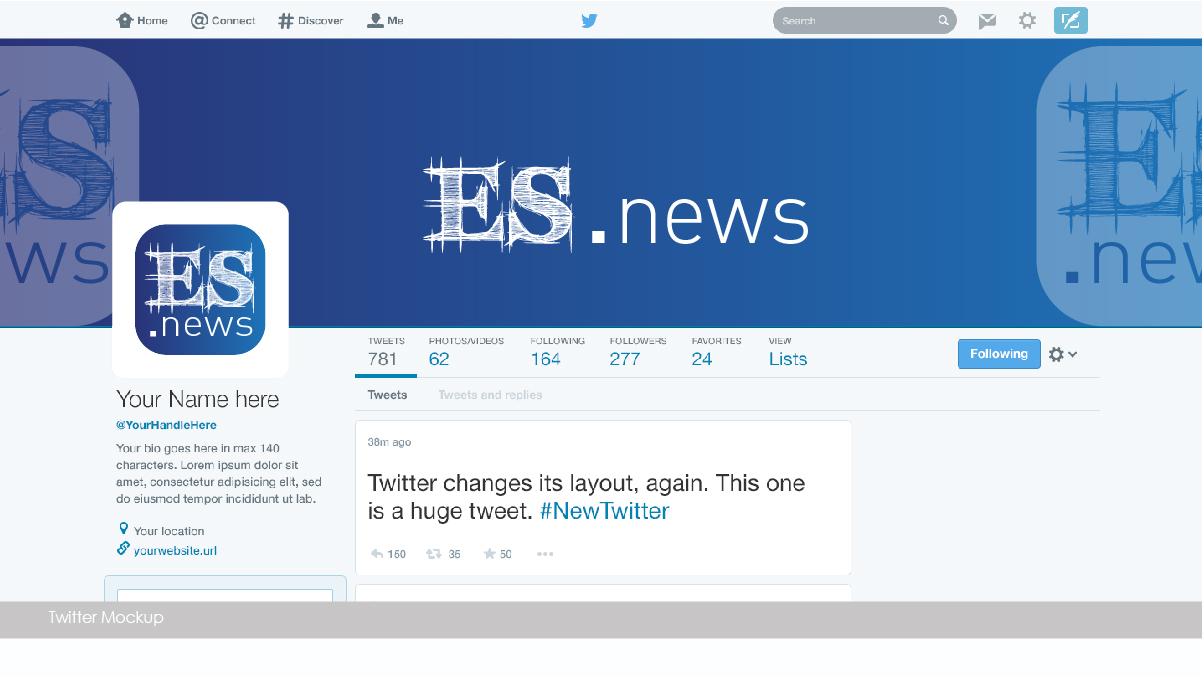This screenshot has height=677, width=1202.
Task: Open the Connect page
Action: pyautogui.click(x=223, y=20)
